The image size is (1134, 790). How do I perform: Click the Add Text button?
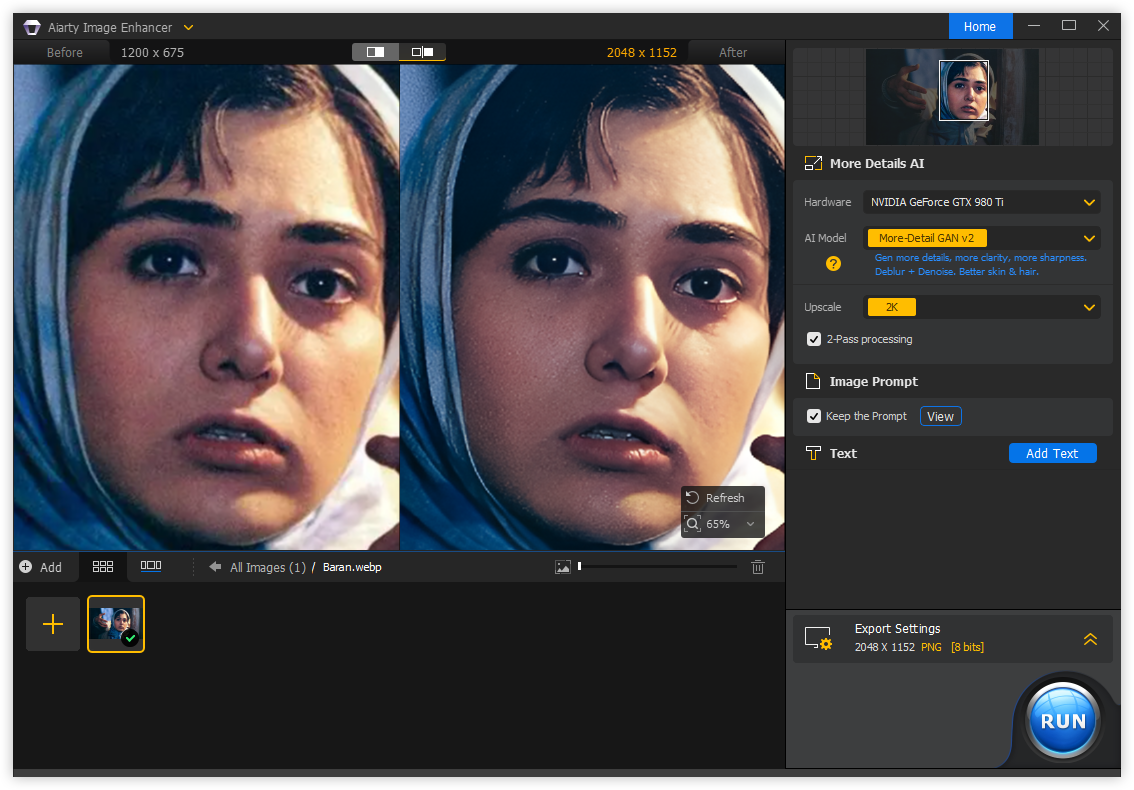click(x=1052, y=454)
